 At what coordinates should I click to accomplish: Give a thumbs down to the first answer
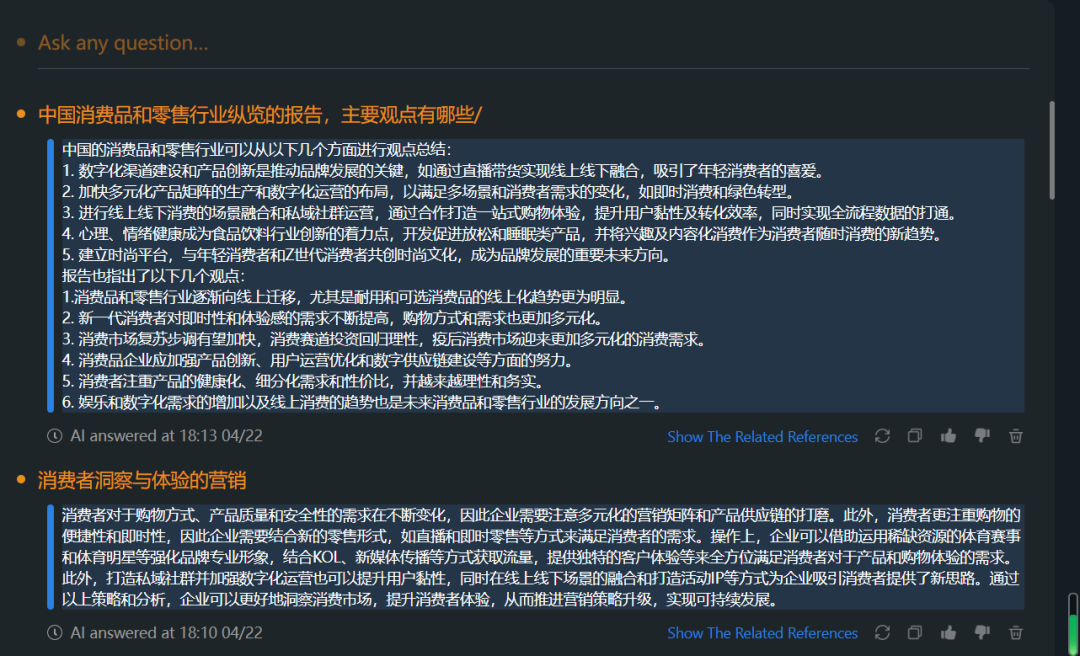click(981, 435)
